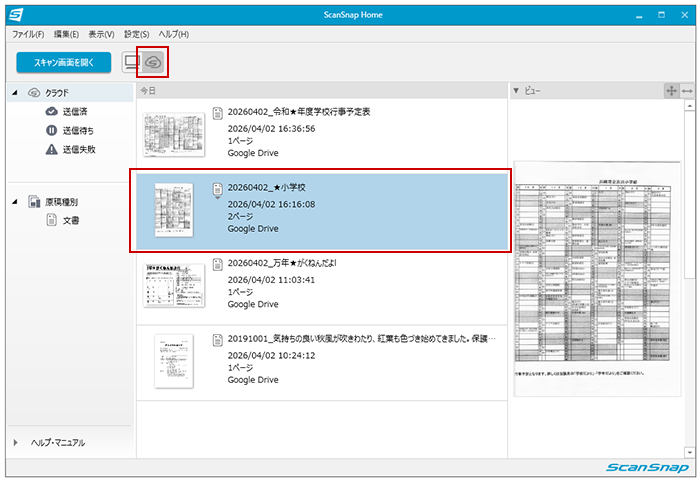Select title 20260402_★小学校
This screenshot has width=700, height=480.
[x=267, y=188]
